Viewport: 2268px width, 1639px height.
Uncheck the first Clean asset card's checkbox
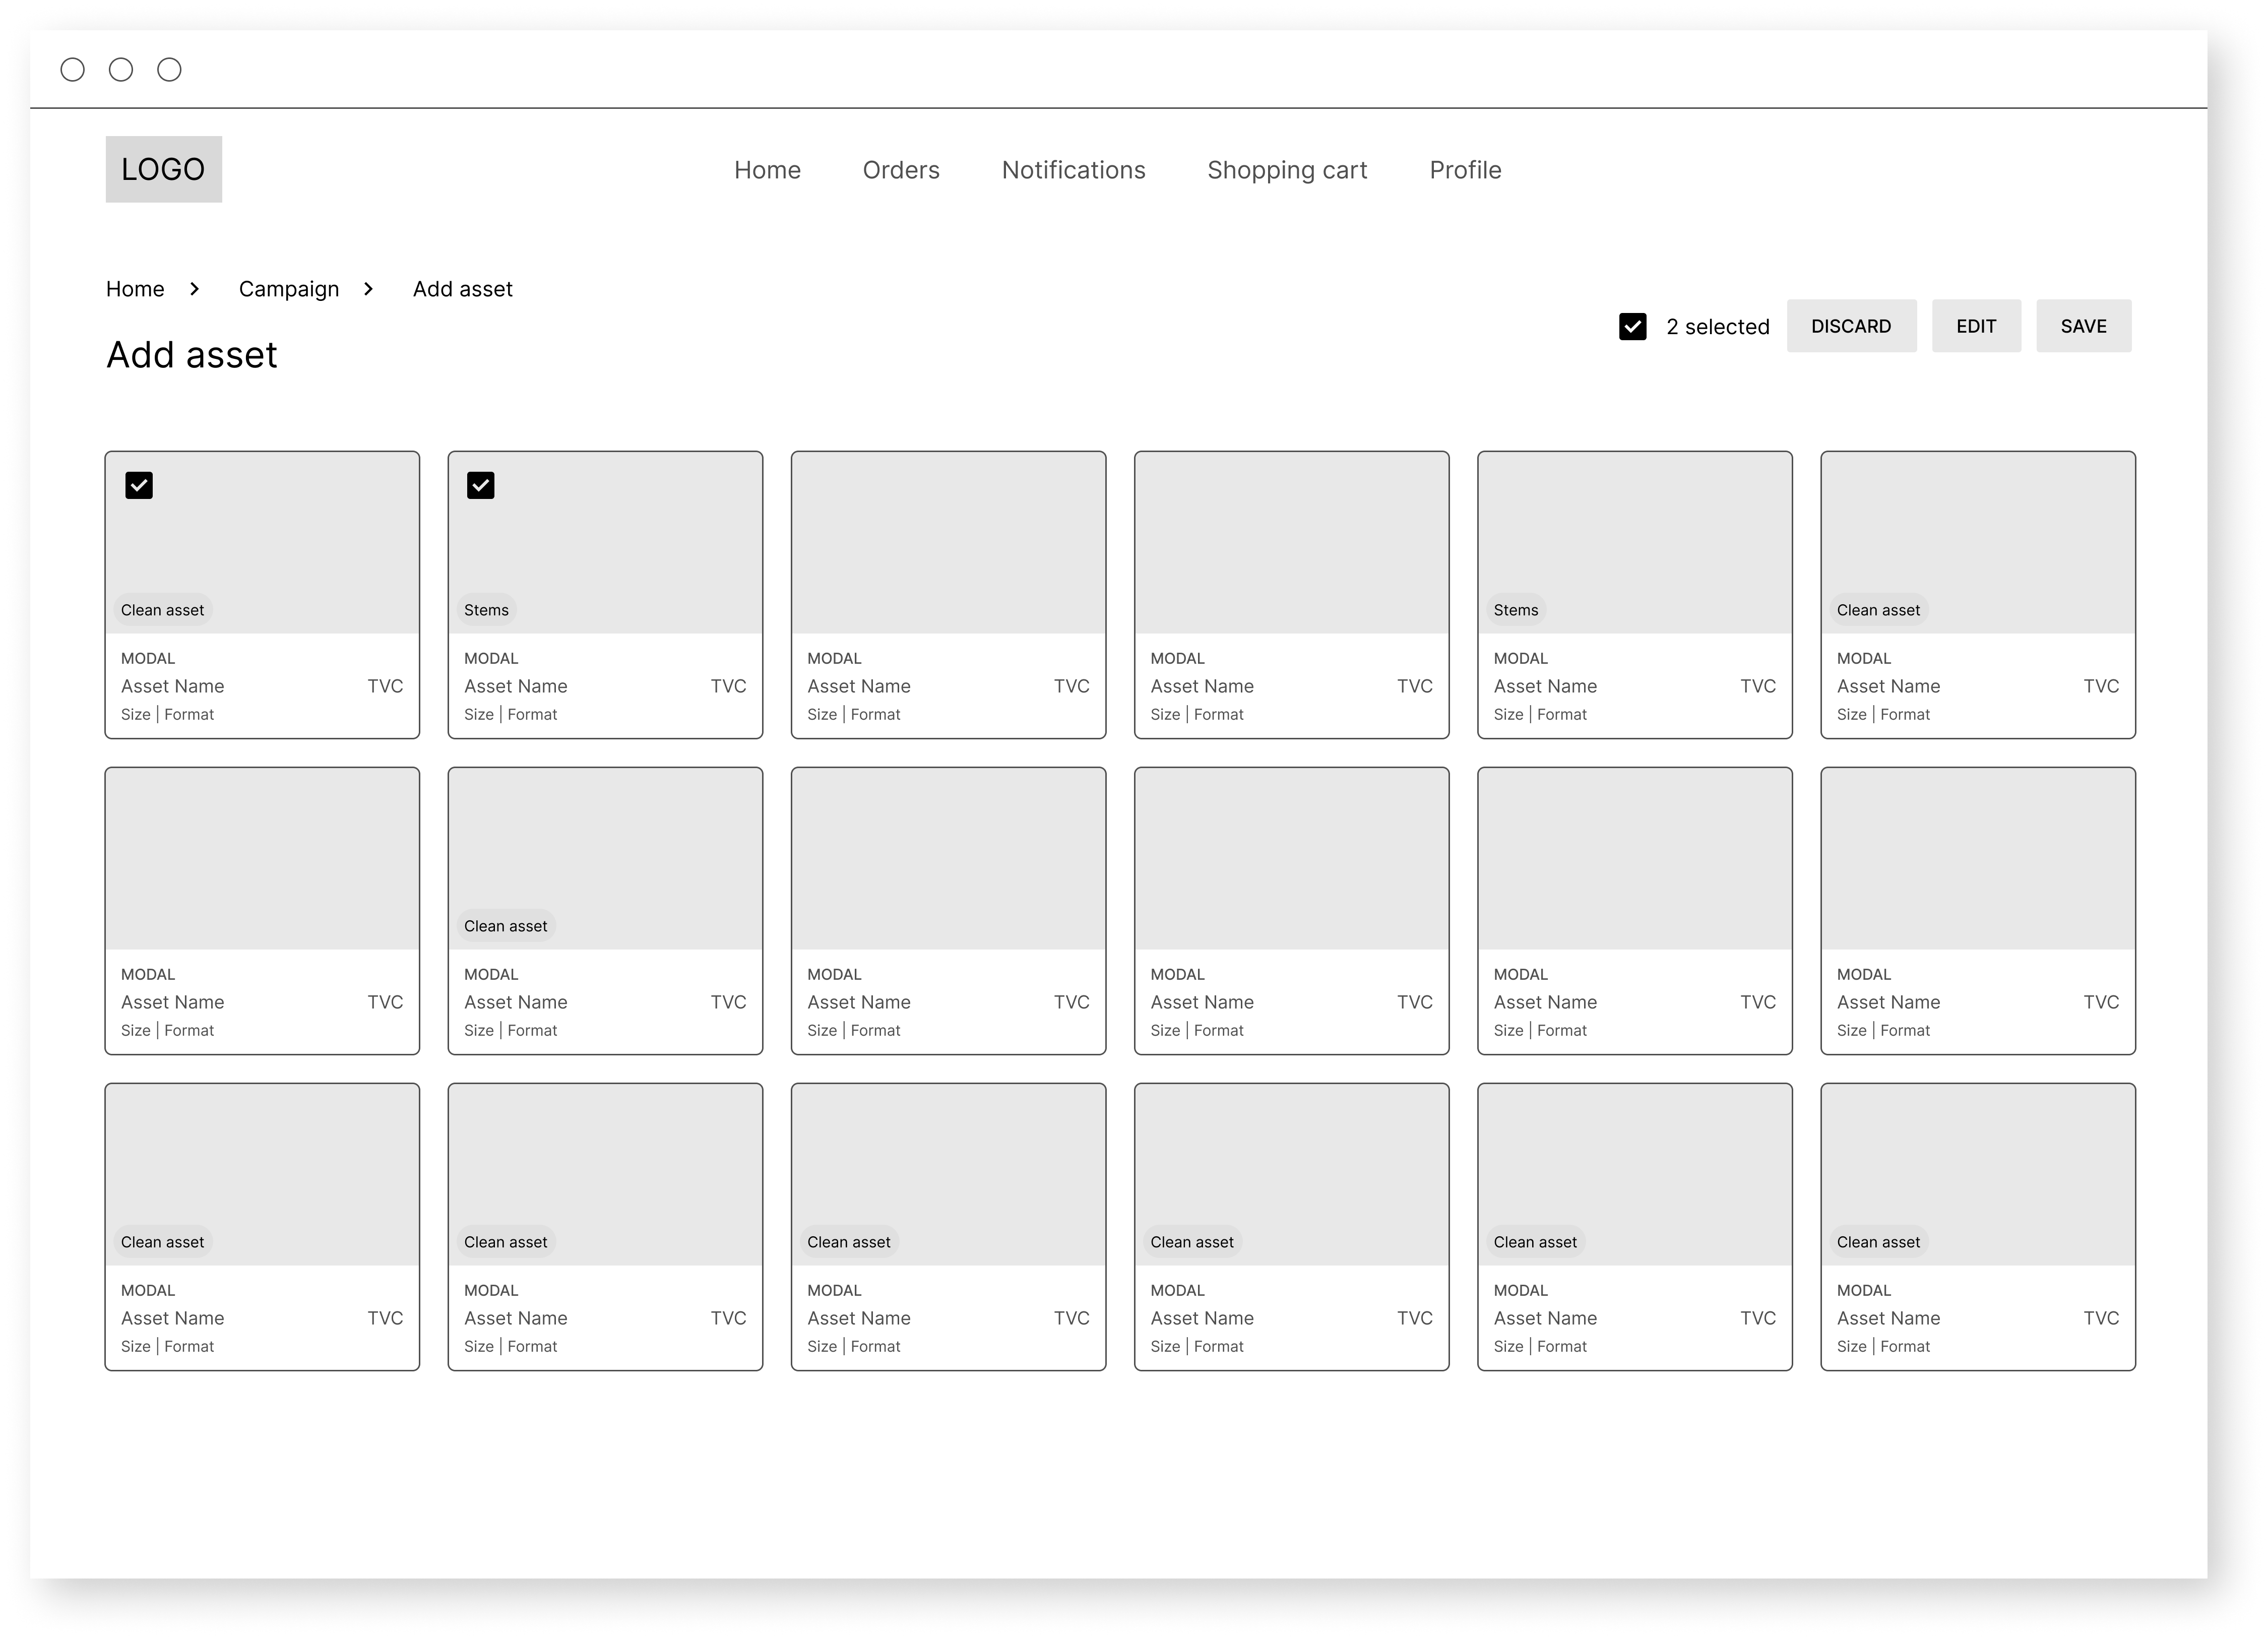coord(139,486)
